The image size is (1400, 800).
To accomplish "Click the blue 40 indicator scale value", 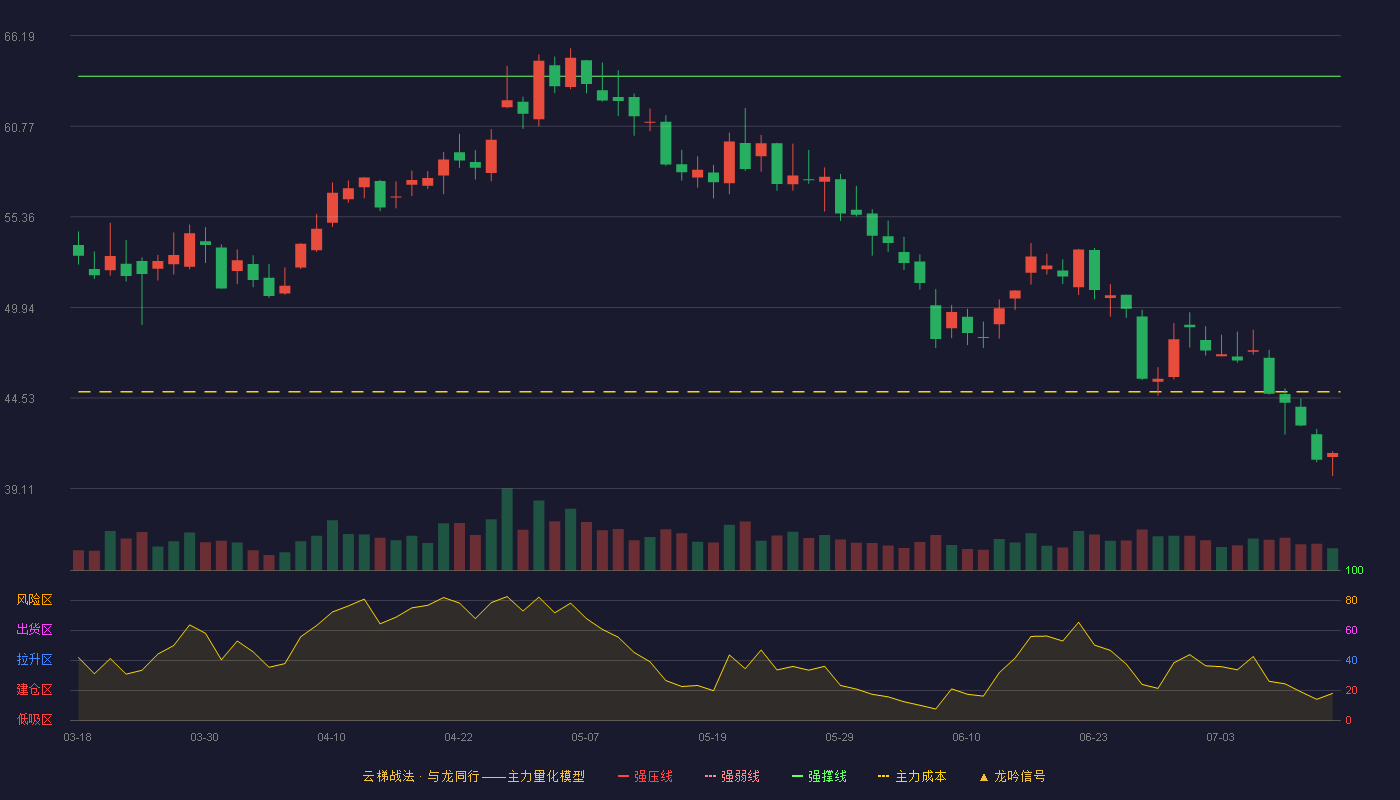I will [x=1351, y=660].
